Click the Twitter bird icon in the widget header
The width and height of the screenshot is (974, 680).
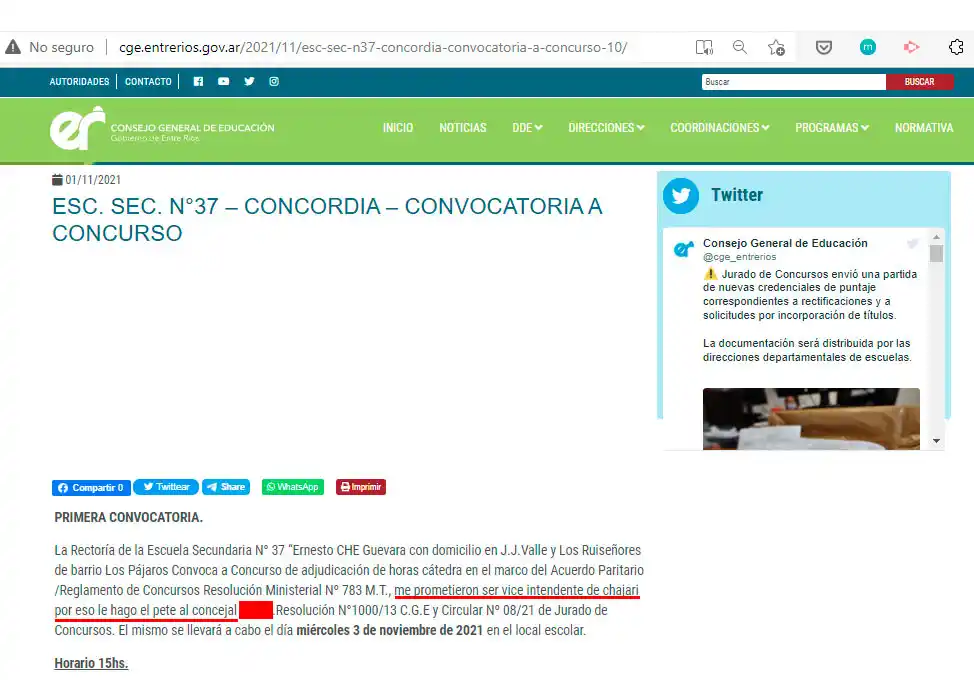tap(680, 196)
